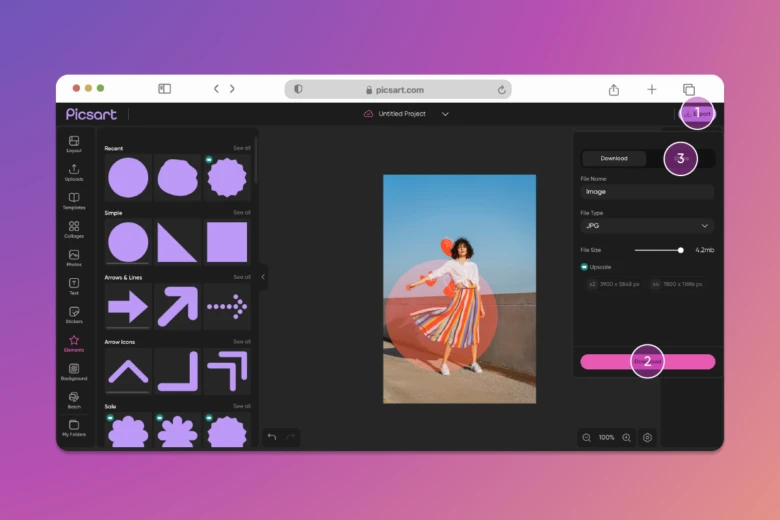780x520 pixels.
Task: Open the Layout tool in sidebar
Action: coord(74,143)
